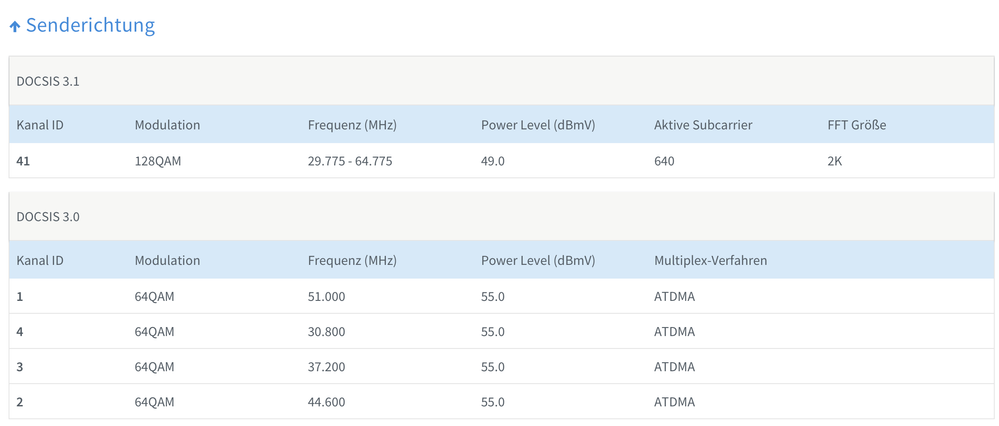Click the 2K FFT size value
This screenshot has height=426, width=999.
[x=835, y=161]
